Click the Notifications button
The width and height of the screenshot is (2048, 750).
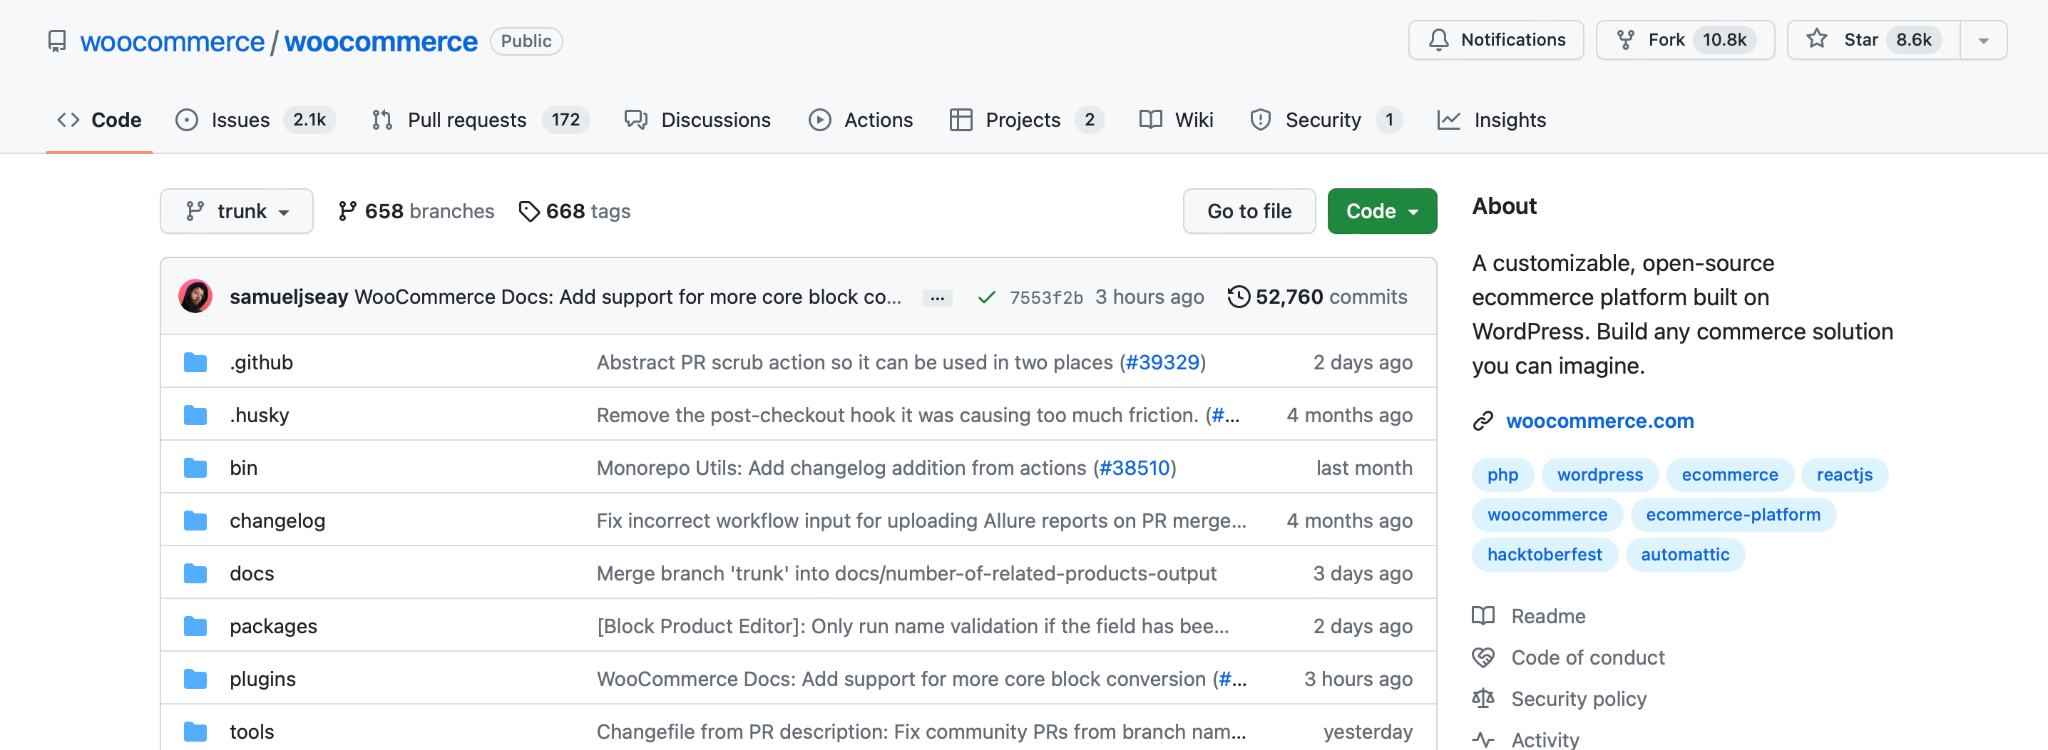coord(1496,40)
